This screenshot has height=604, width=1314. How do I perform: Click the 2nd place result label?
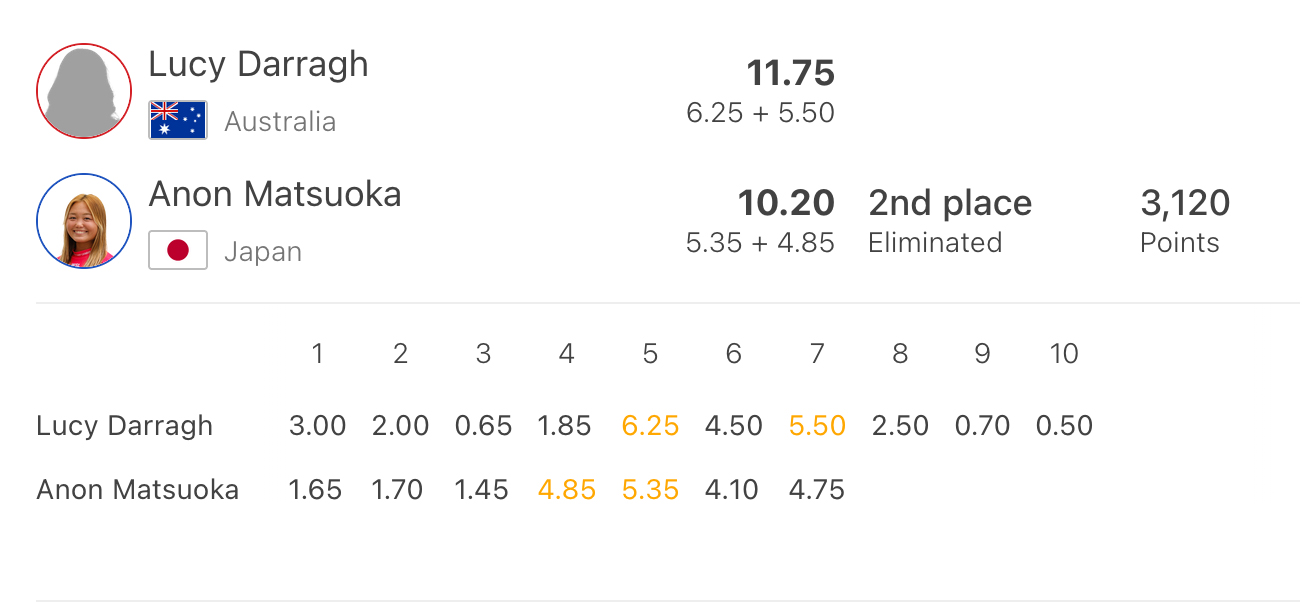point(949,203)
